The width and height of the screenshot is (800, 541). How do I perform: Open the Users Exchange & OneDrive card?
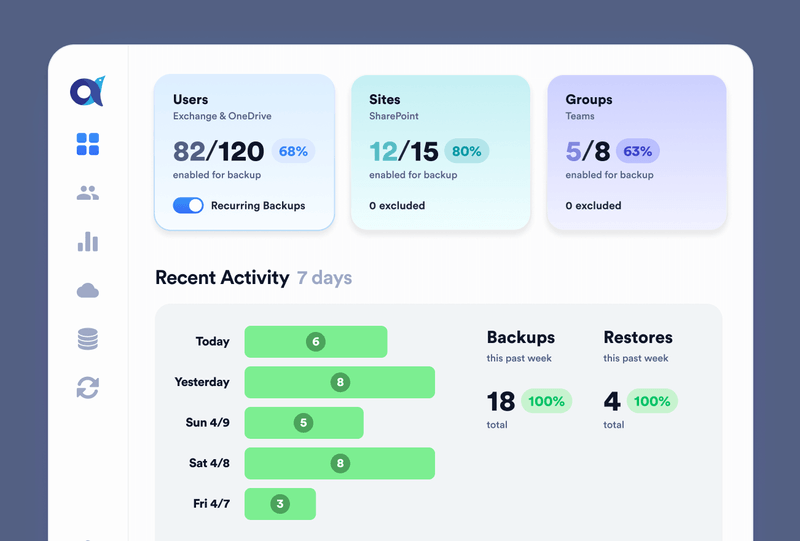pos(244,152)
